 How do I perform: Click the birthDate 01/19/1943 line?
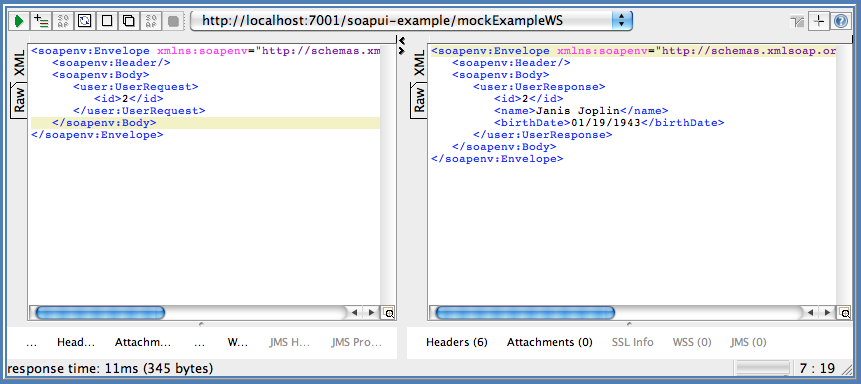tap(609, 123)
